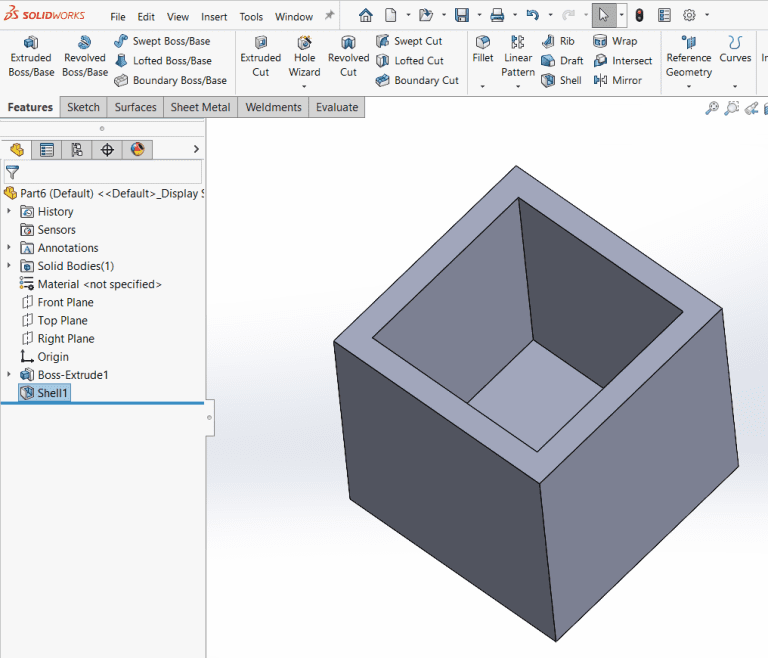Choose the Swept Boss/Base tool
Image resolution: width=768 pixels, height=658 pixels.
pyautogui.click(x=163, y=41)
